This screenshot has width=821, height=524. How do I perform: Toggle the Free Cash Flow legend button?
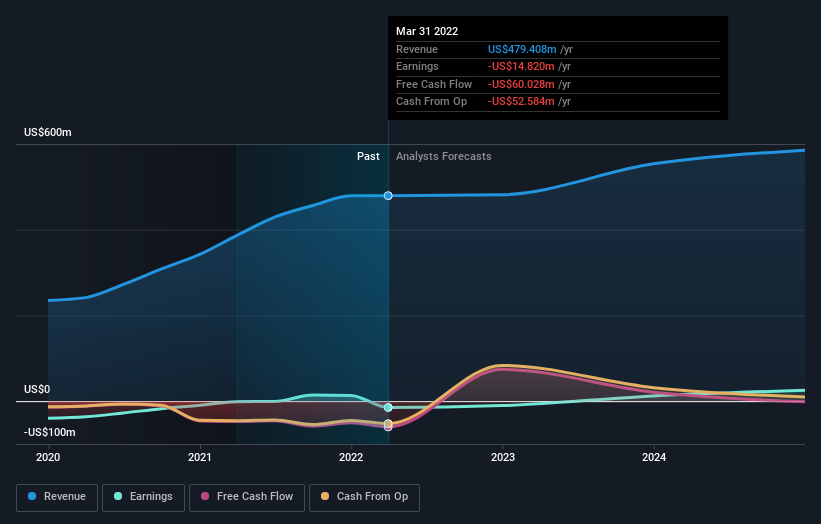point(247,497)
